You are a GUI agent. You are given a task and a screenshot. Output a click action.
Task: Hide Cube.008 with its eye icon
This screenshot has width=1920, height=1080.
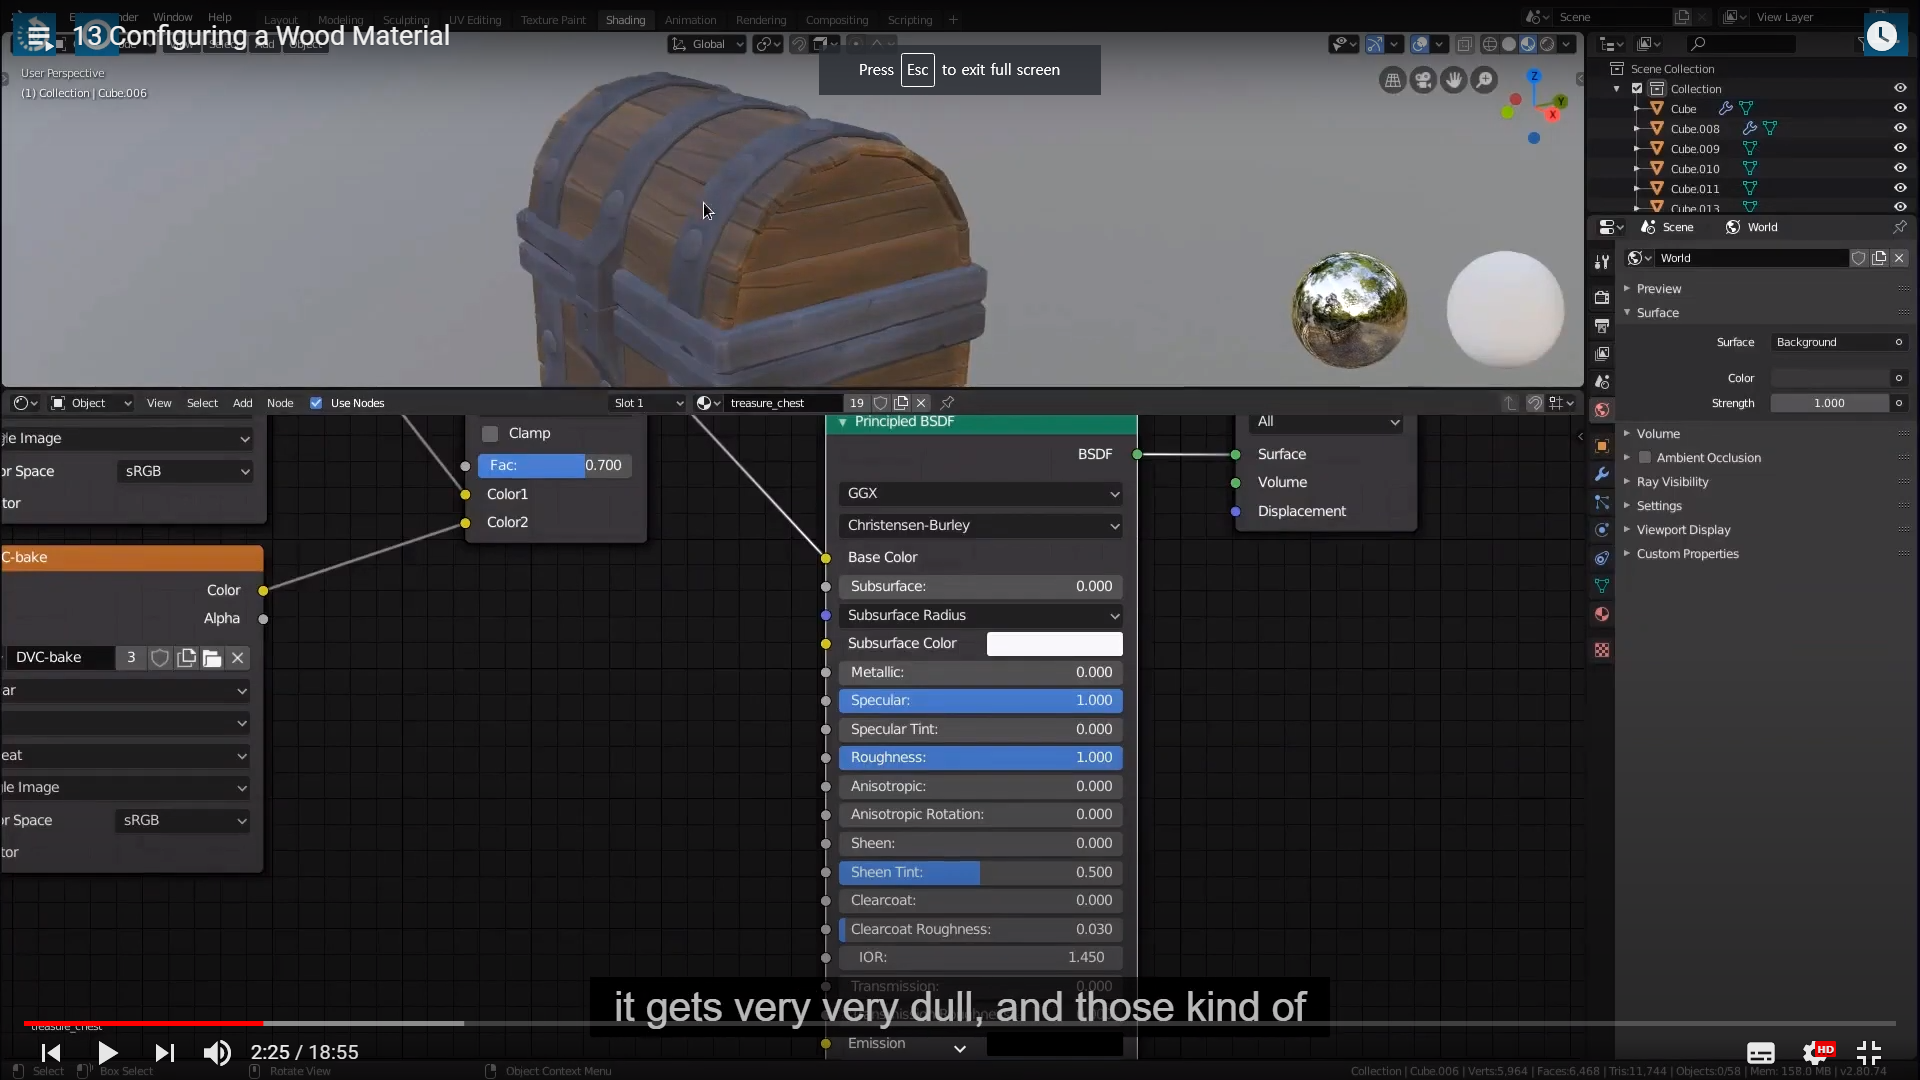coord(1899,128)
